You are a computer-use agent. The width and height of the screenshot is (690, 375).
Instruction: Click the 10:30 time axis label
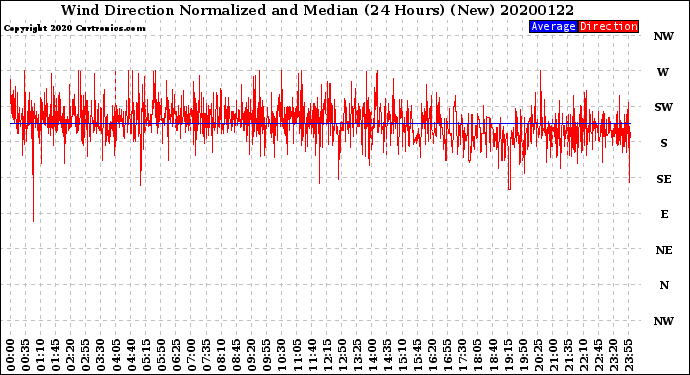pos(282,355)
